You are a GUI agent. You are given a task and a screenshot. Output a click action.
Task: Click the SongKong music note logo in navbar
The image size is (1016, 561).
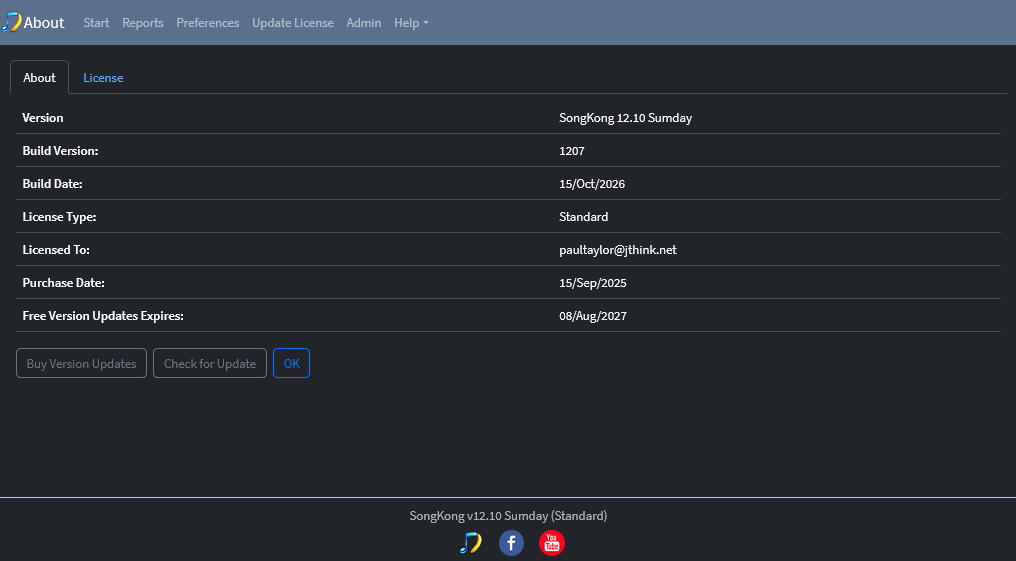click(11, 23)
